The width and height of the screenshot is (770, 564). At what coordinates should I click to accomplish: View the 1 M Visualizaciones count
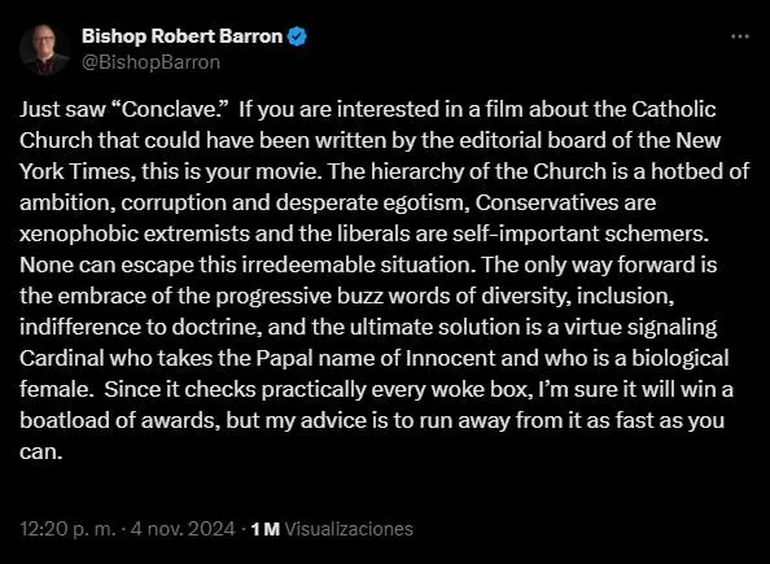point(332,528)
